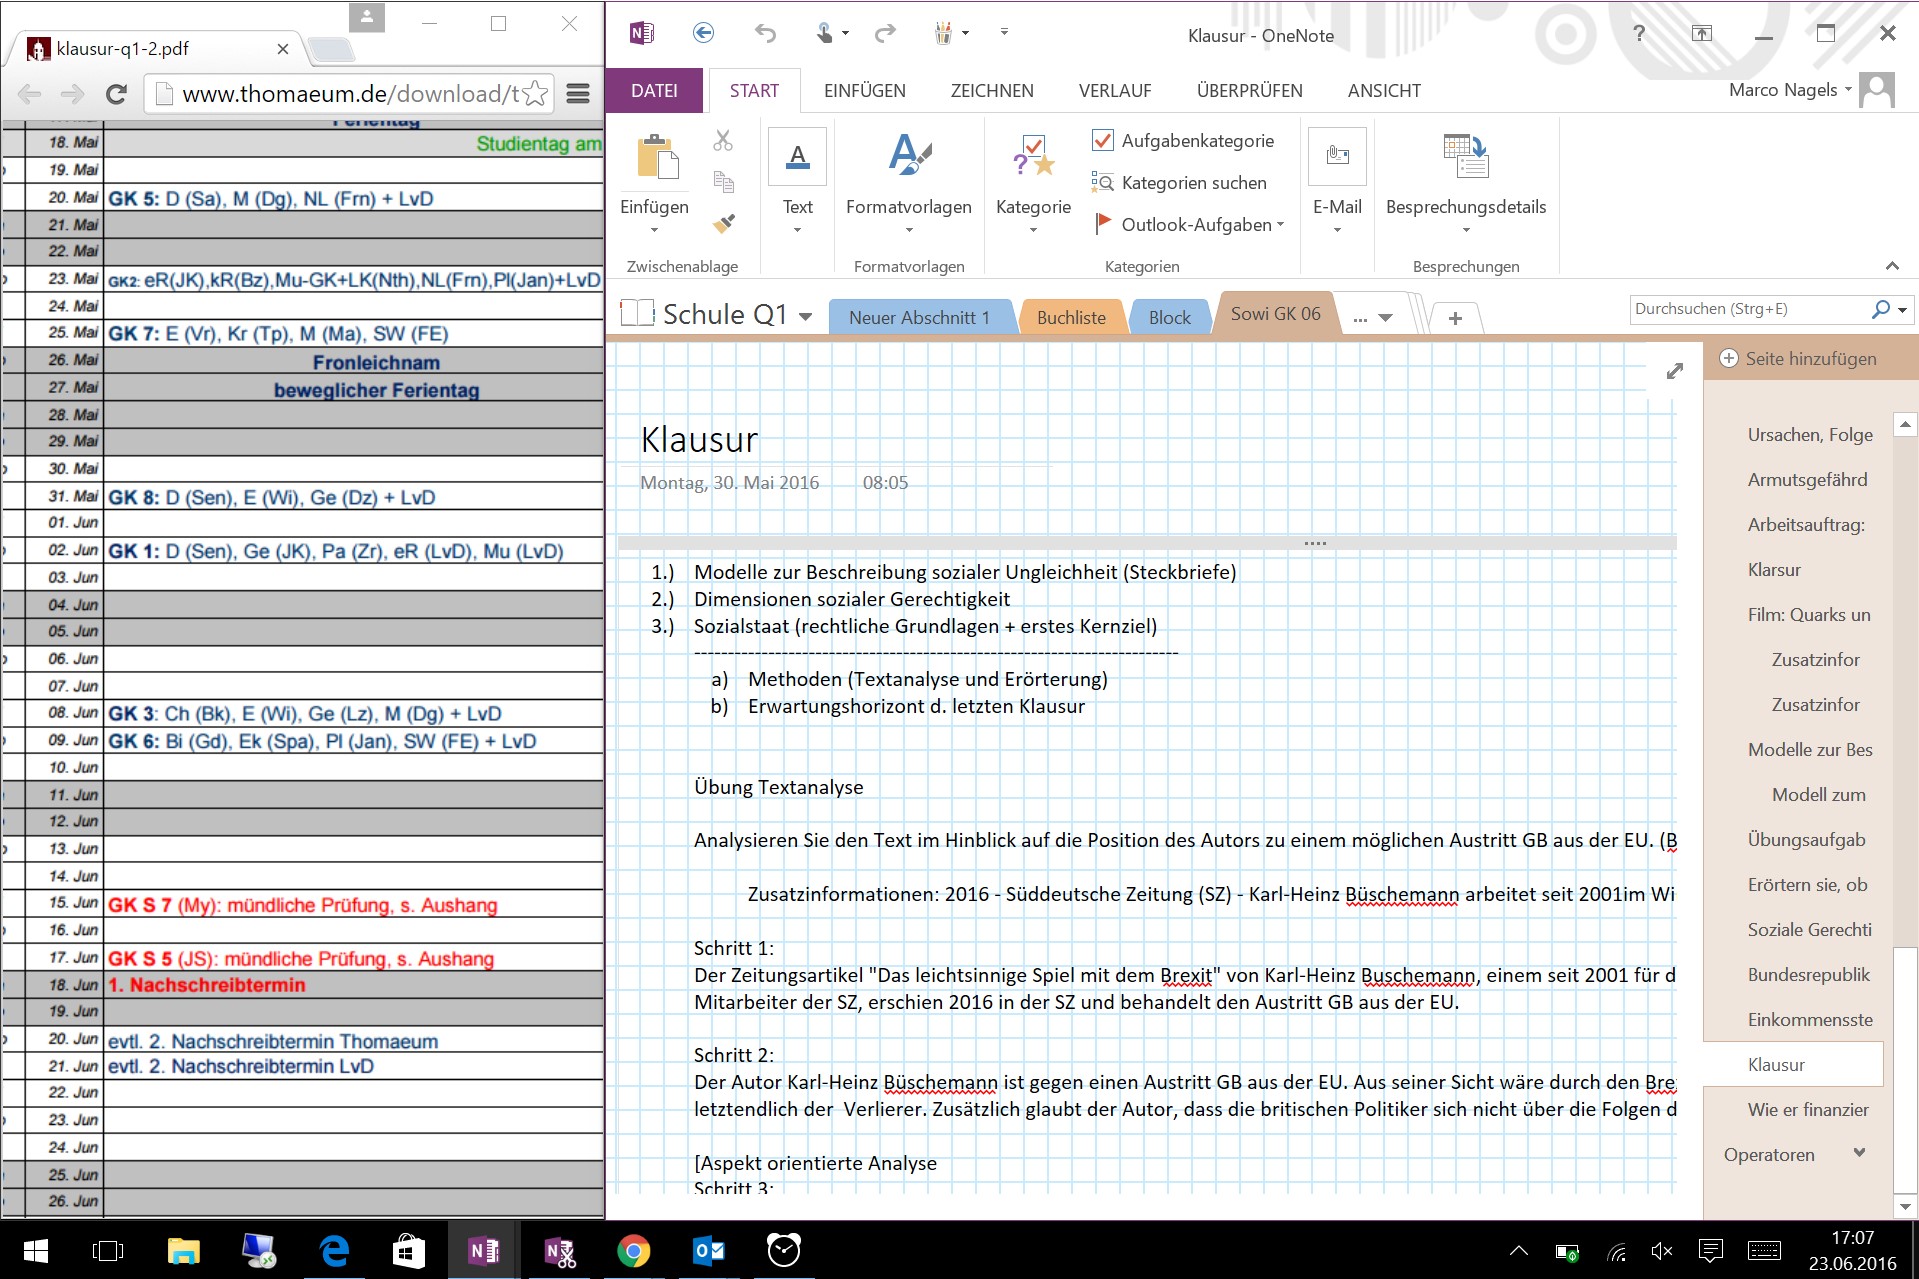Reload the PDF page in Chrome

116,94
